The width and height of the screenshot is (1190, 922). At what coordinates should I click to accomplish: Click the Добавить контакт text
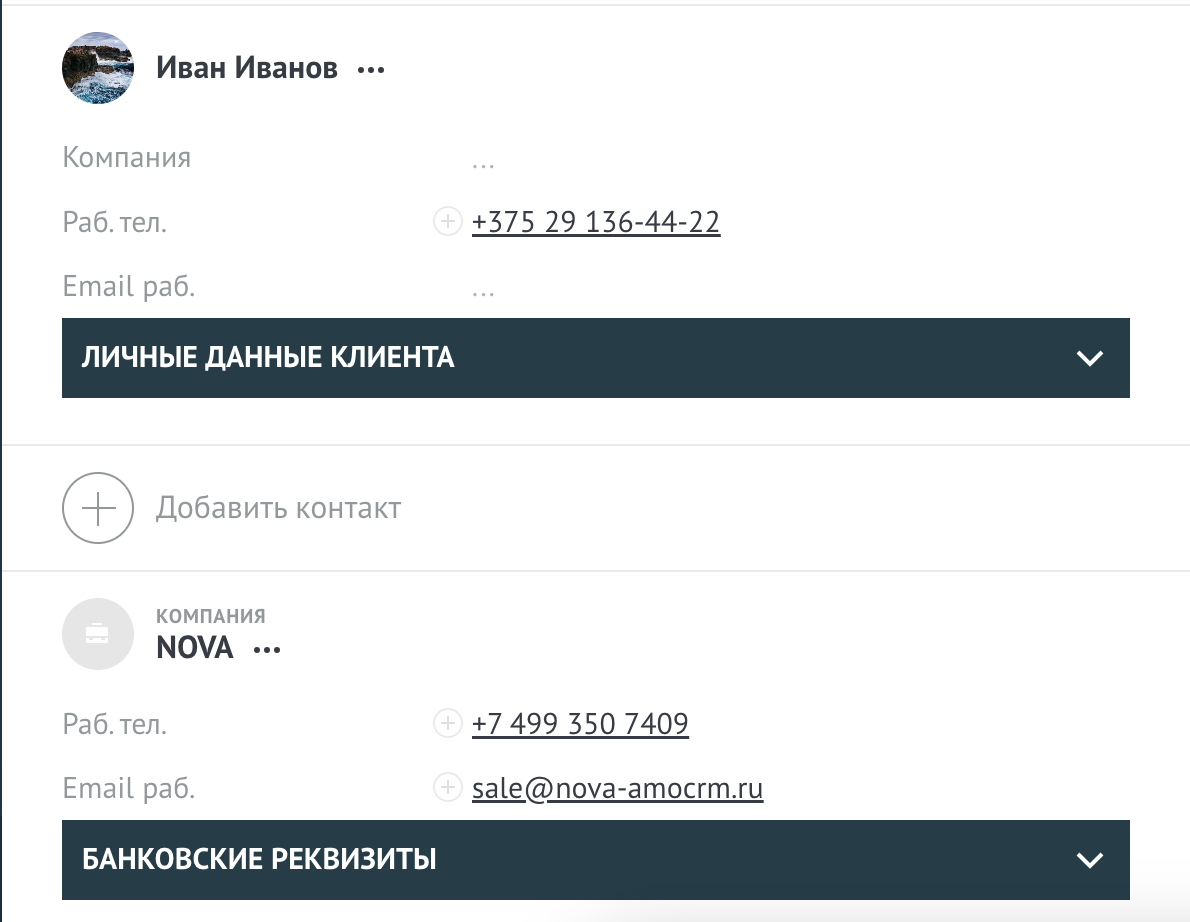[278, 508]
